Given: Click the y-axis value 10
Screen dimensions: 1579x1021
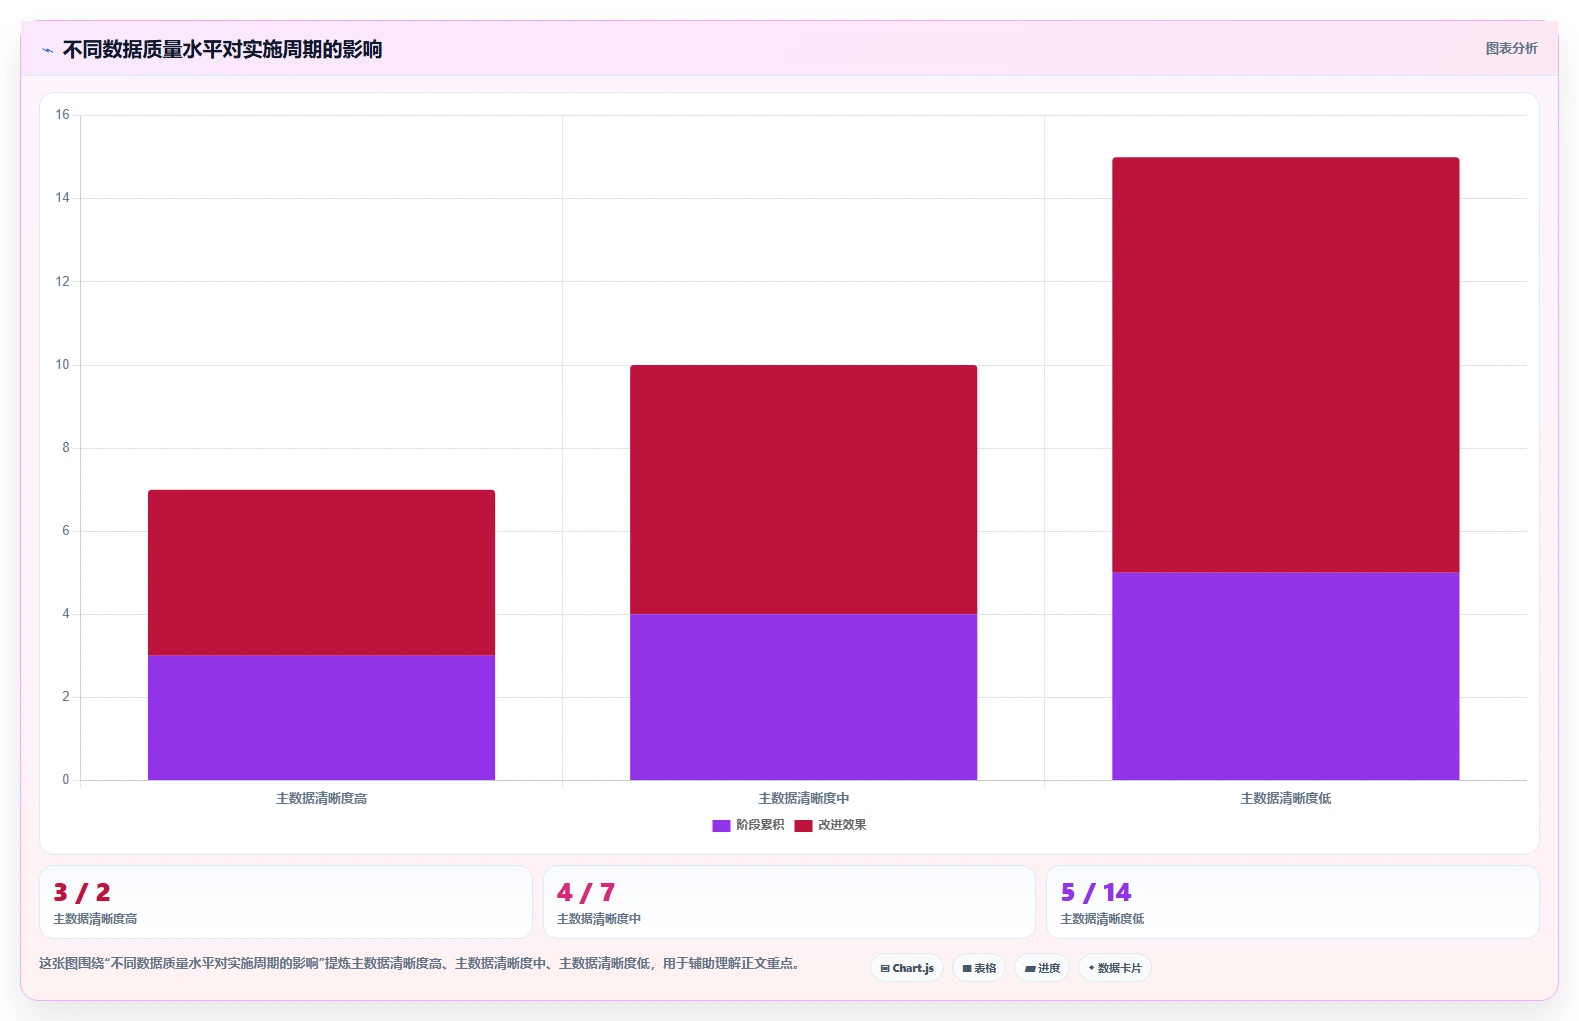Looking at the screenshot, I should [x=62, y=365].
